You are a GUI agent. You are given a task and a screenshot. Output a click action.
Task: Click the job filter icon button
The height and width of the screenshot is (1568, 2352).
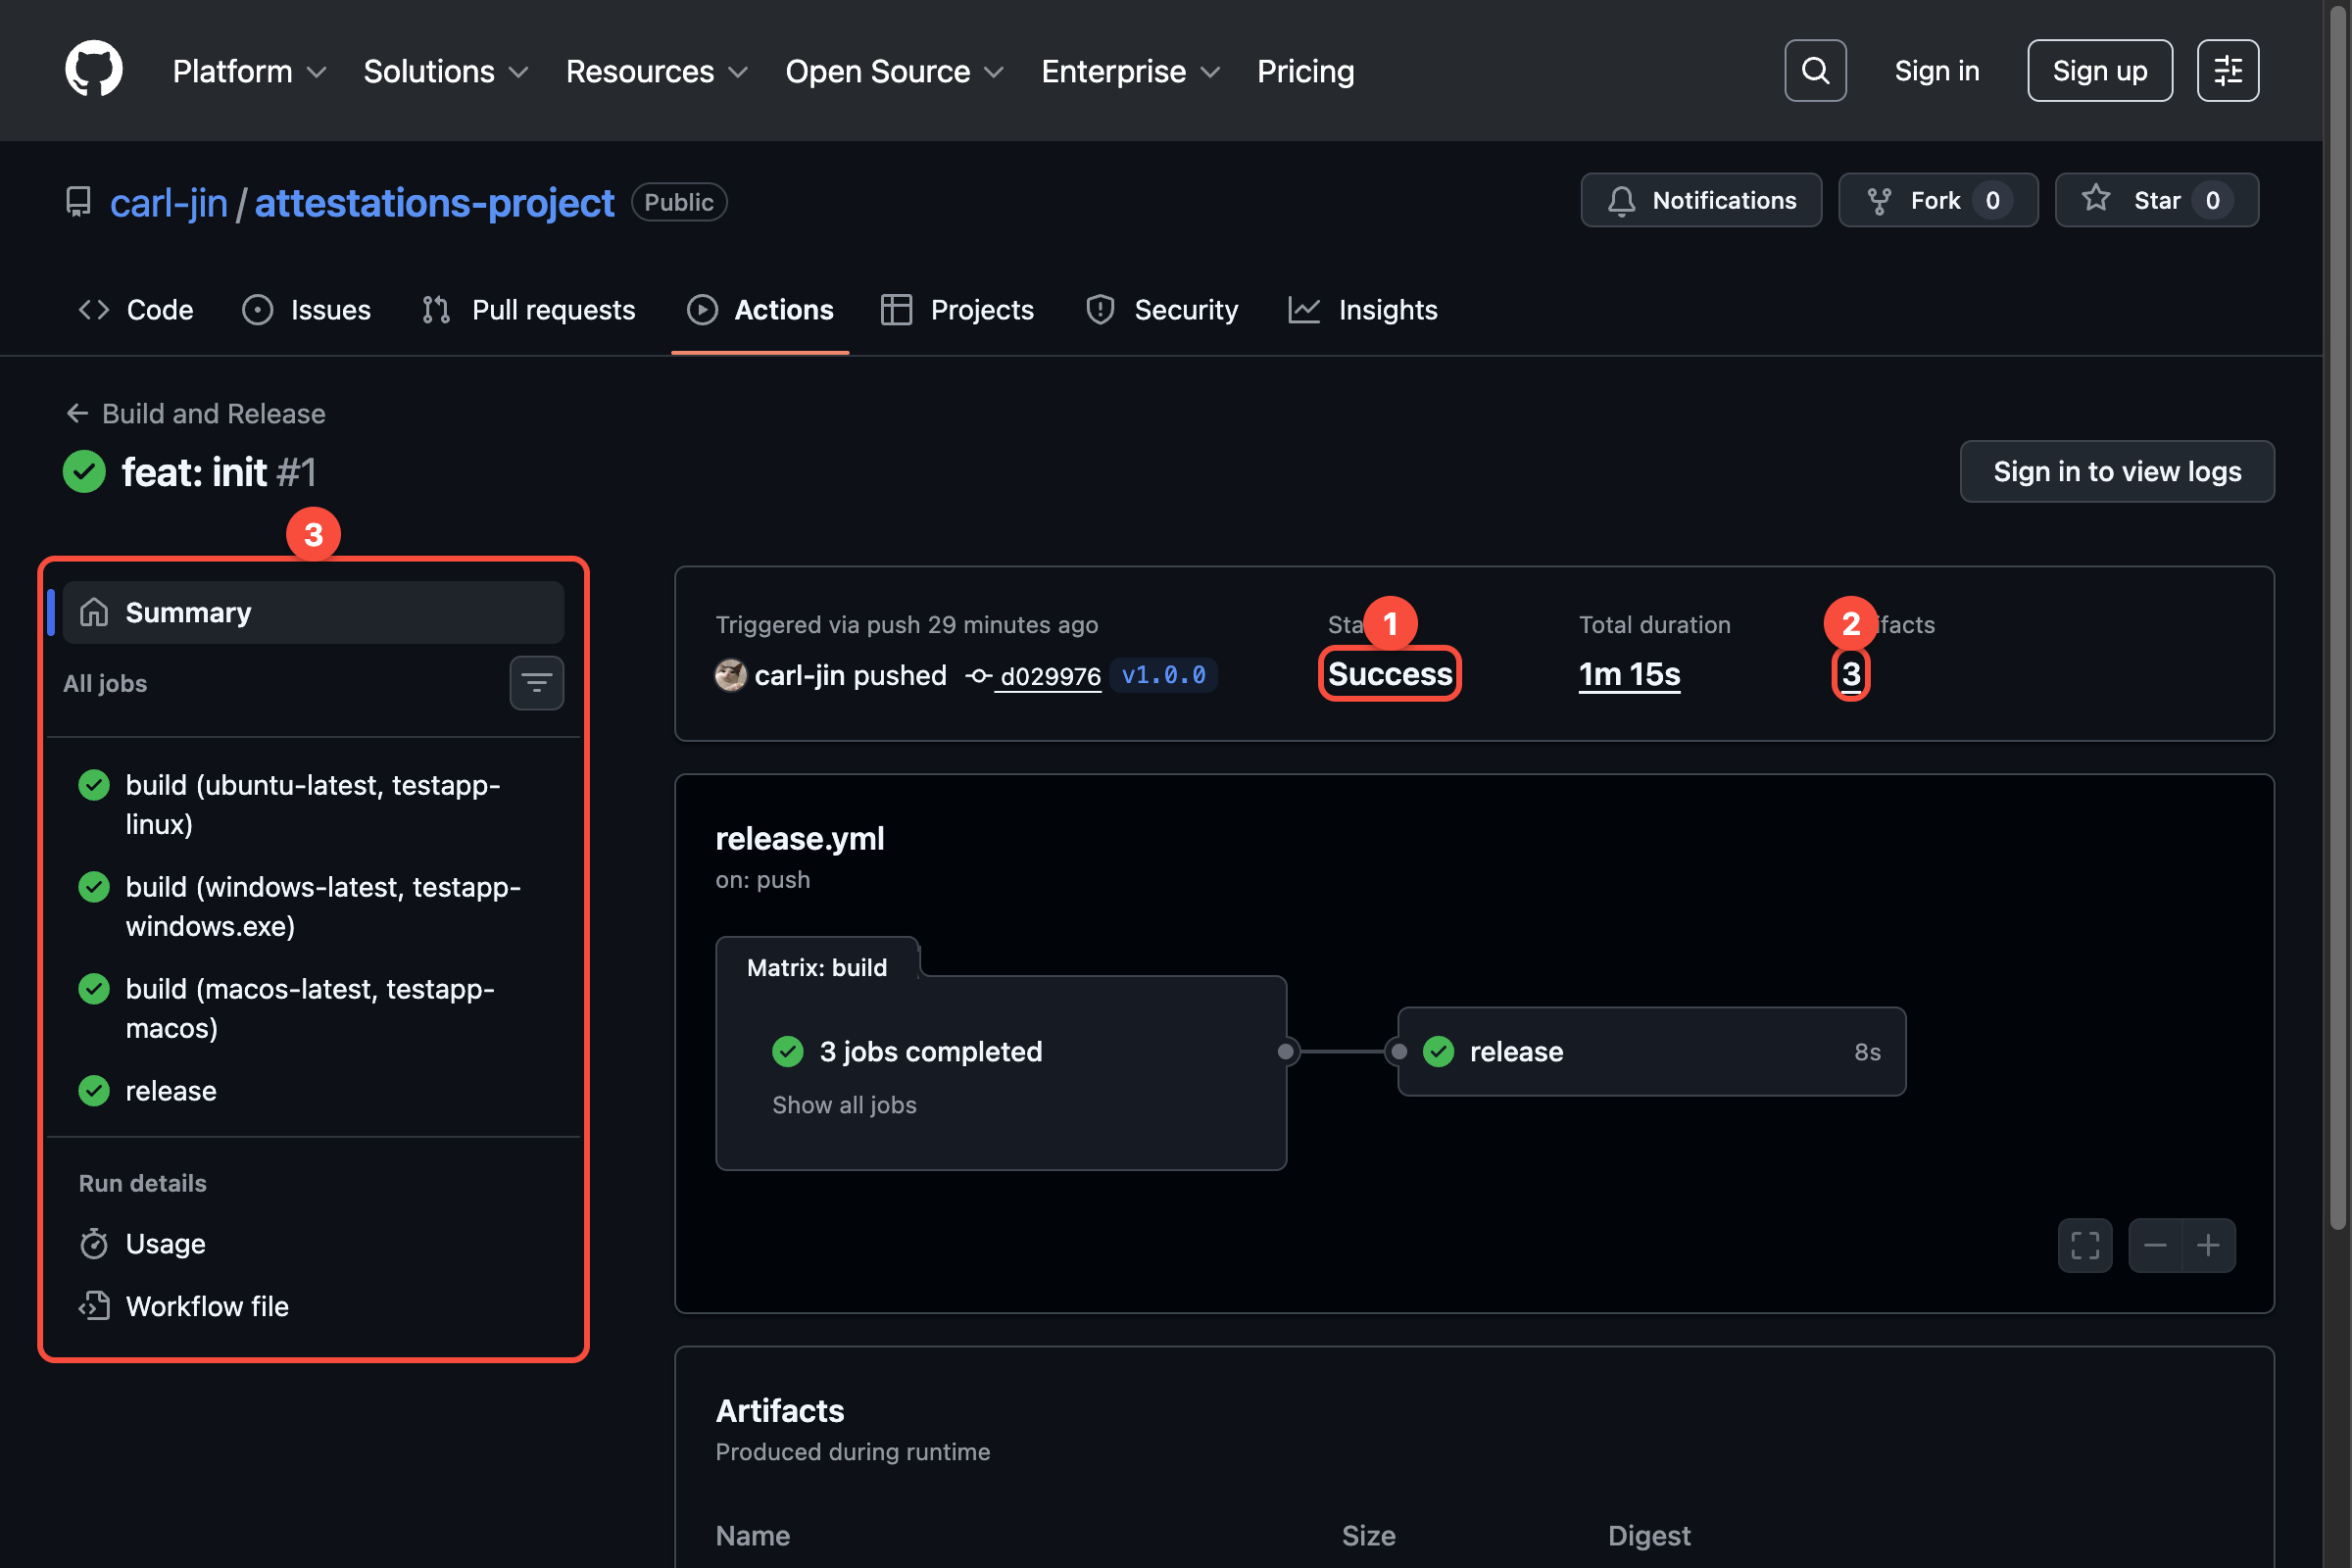(536, 683)
